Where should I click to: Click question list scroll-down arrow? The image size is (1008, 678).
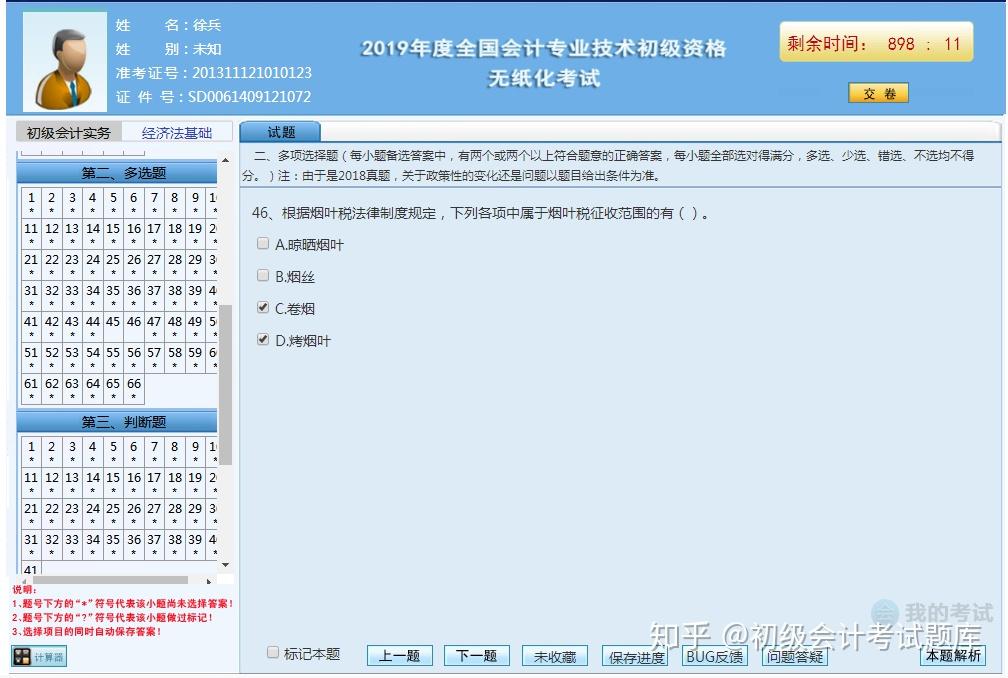point(225,565)
